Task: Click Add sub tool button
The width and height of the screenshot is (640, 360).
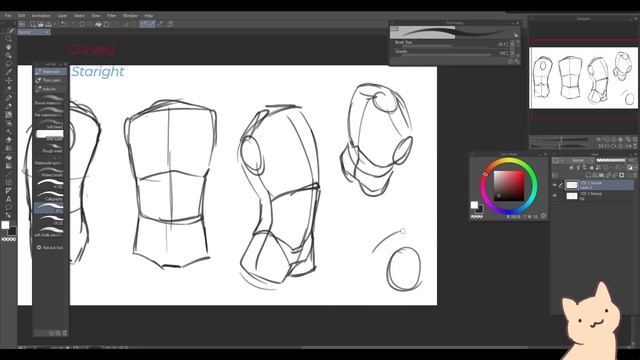Action: pos(50,247)
